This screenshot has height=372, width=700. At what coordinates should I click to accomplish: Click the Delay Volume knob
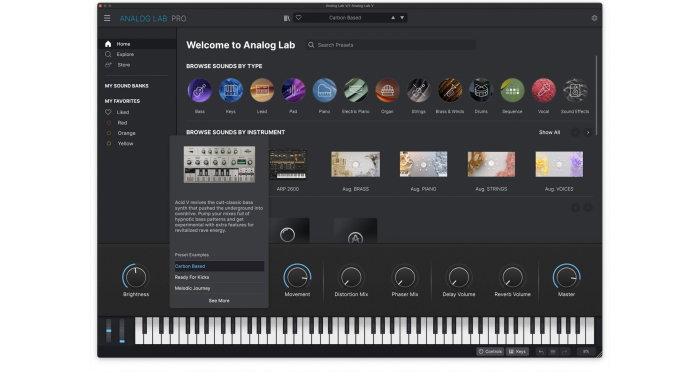[x=458, y=277]
